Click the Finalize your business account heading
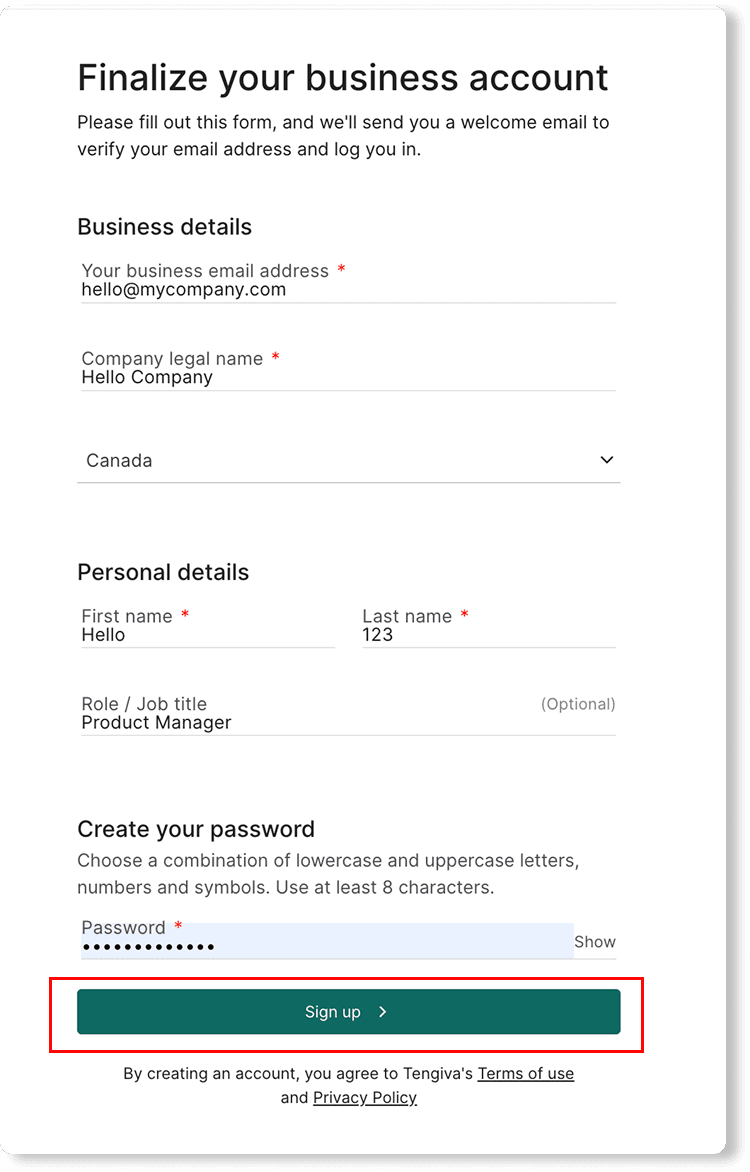 [x=343, y=77]
